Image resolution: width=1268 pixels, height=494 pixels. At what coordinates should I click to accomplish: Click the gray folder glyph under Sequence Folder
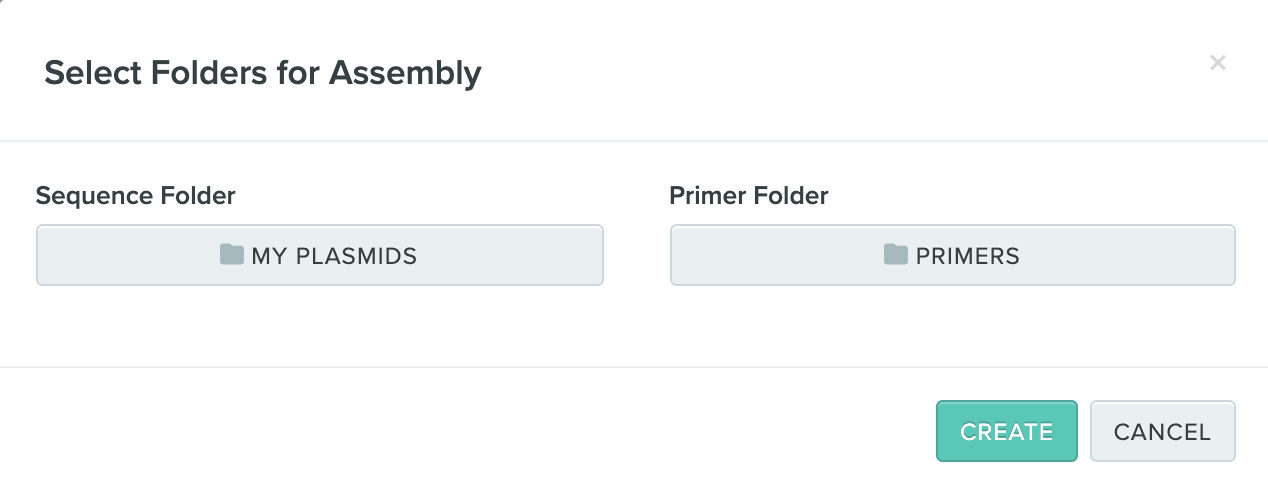(x=232, y=254)
